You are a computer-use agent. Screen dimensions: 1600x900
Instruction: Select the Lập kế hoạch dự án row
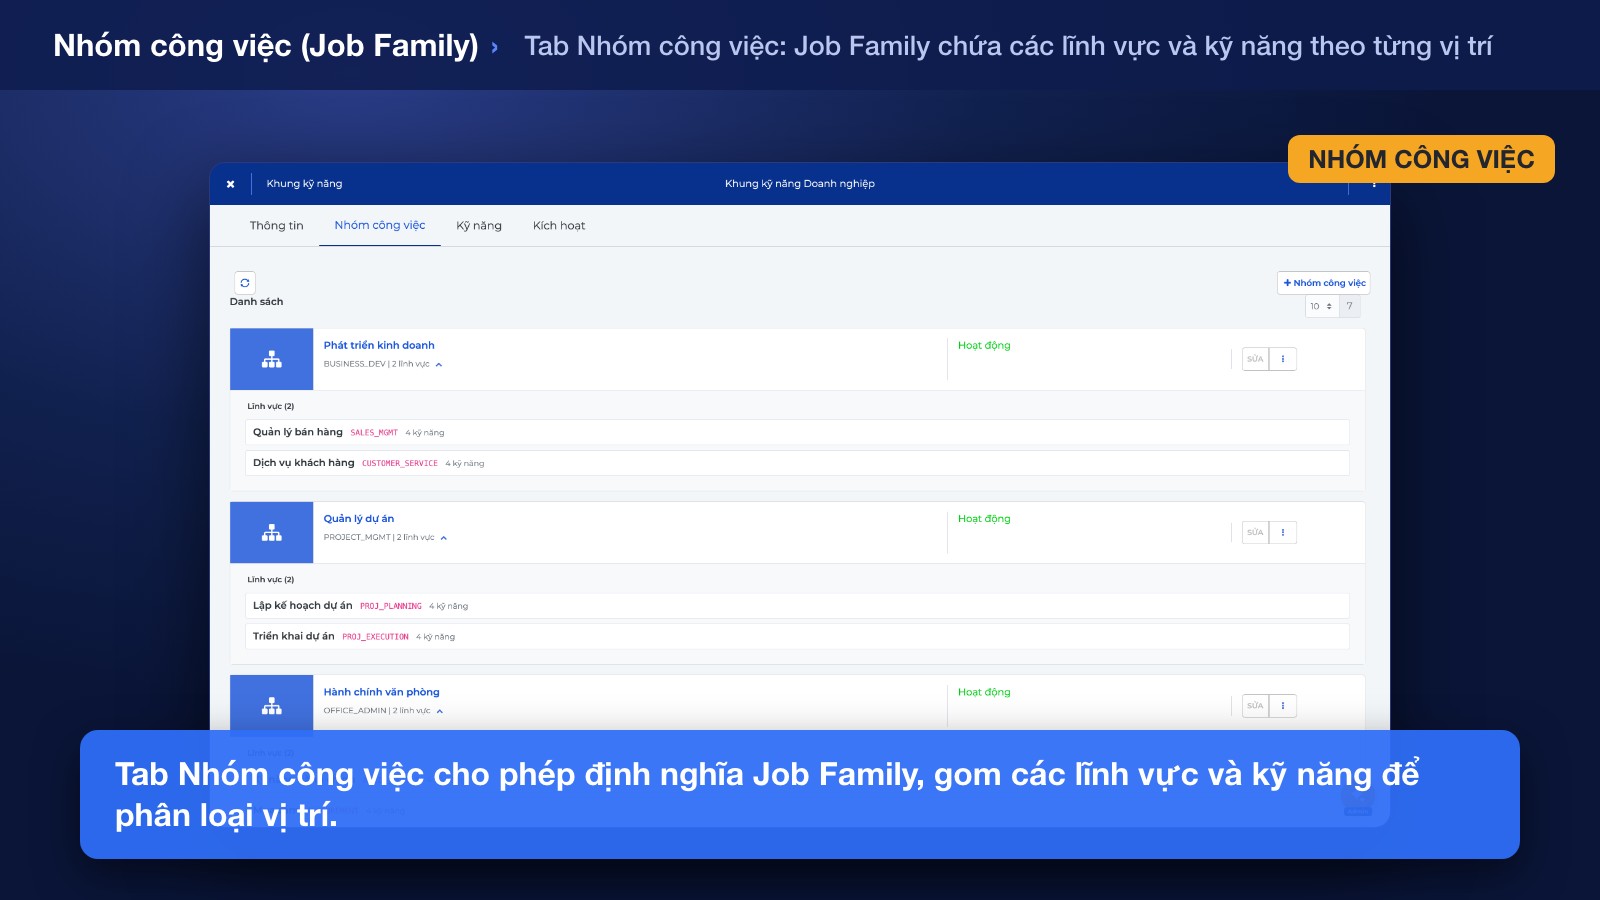pos(797,606)
